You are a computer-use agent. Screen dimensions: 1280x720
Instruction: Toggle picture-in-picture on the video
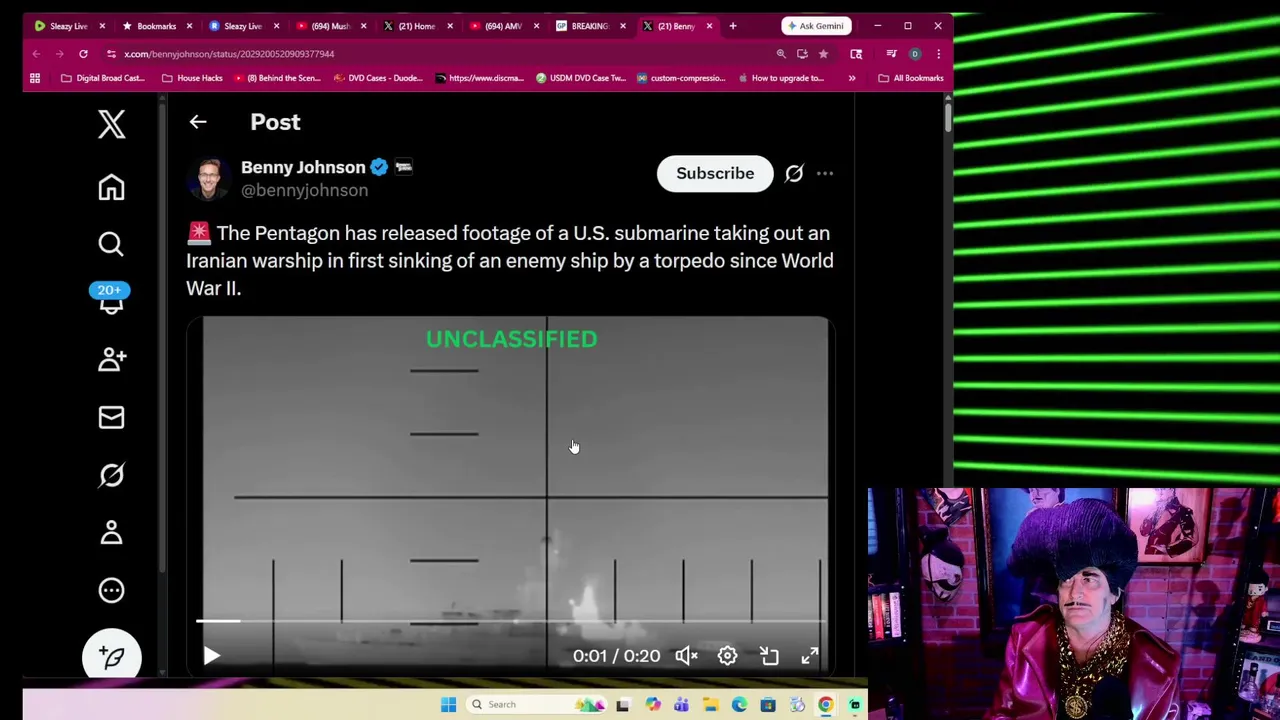769,656
